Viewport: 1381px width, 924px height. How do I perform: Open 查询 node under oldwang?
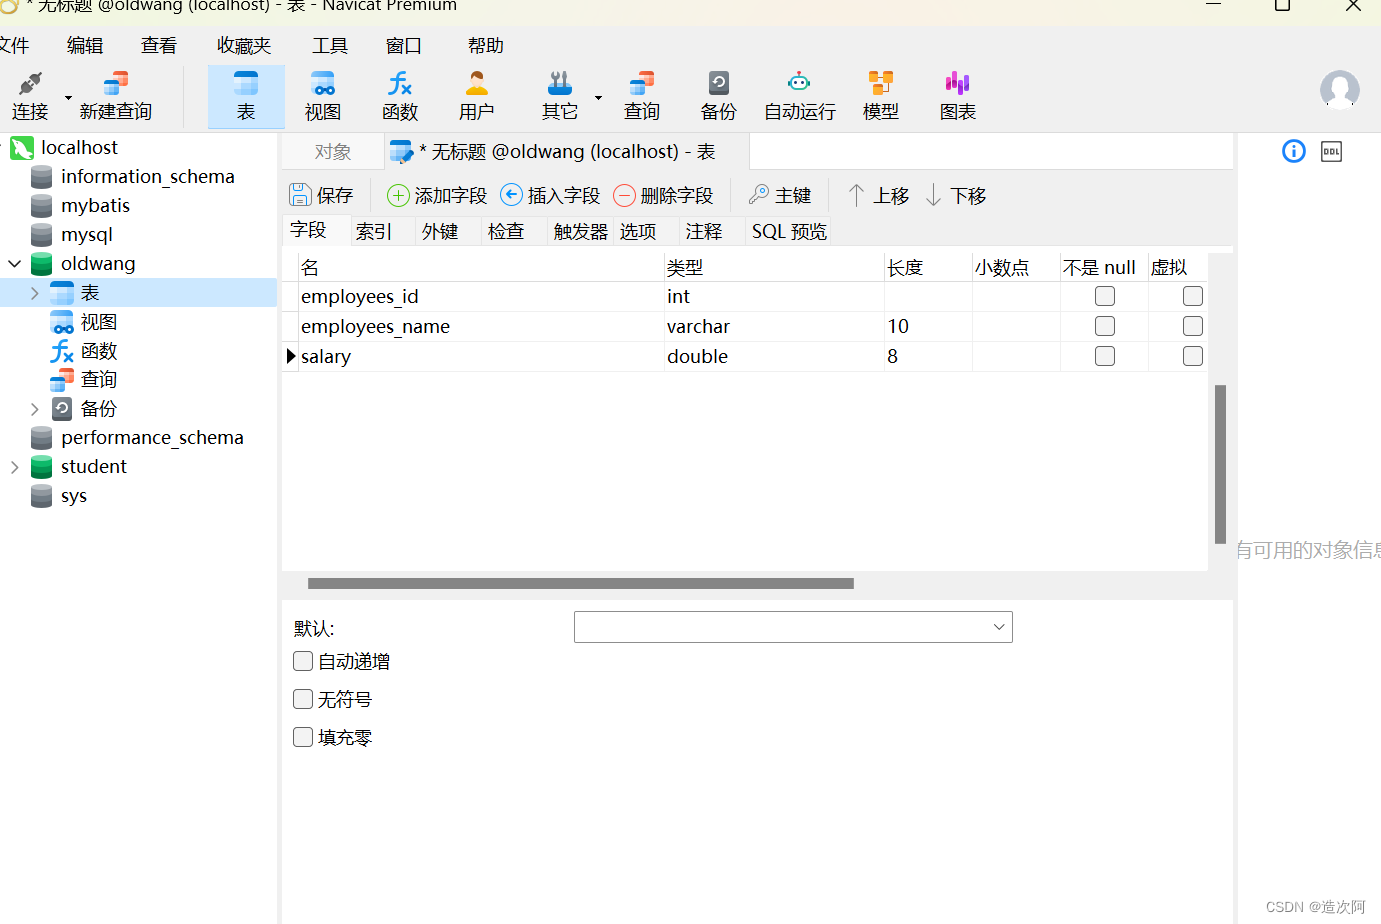point(98,380)
